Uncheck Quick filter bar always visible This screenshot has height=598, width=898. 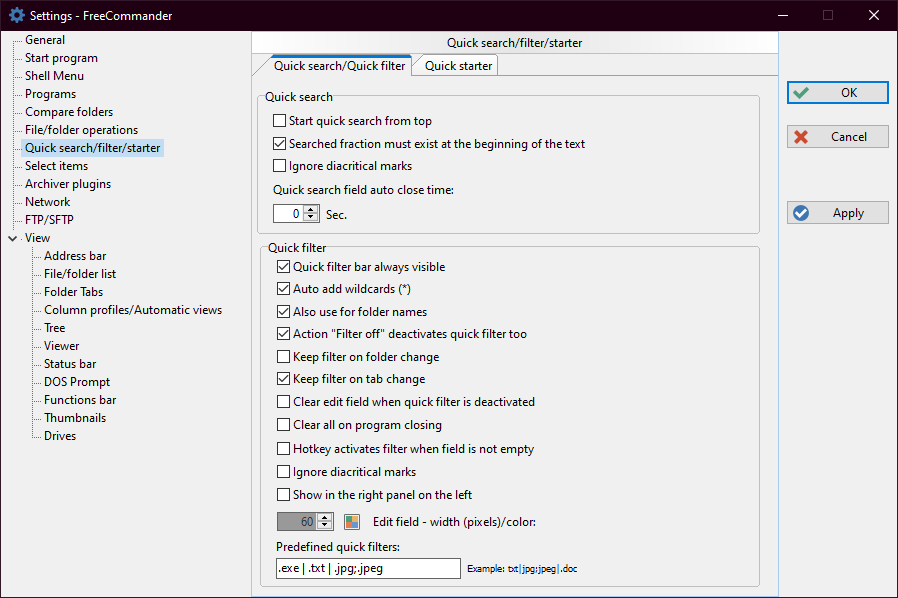click(284, 267)
